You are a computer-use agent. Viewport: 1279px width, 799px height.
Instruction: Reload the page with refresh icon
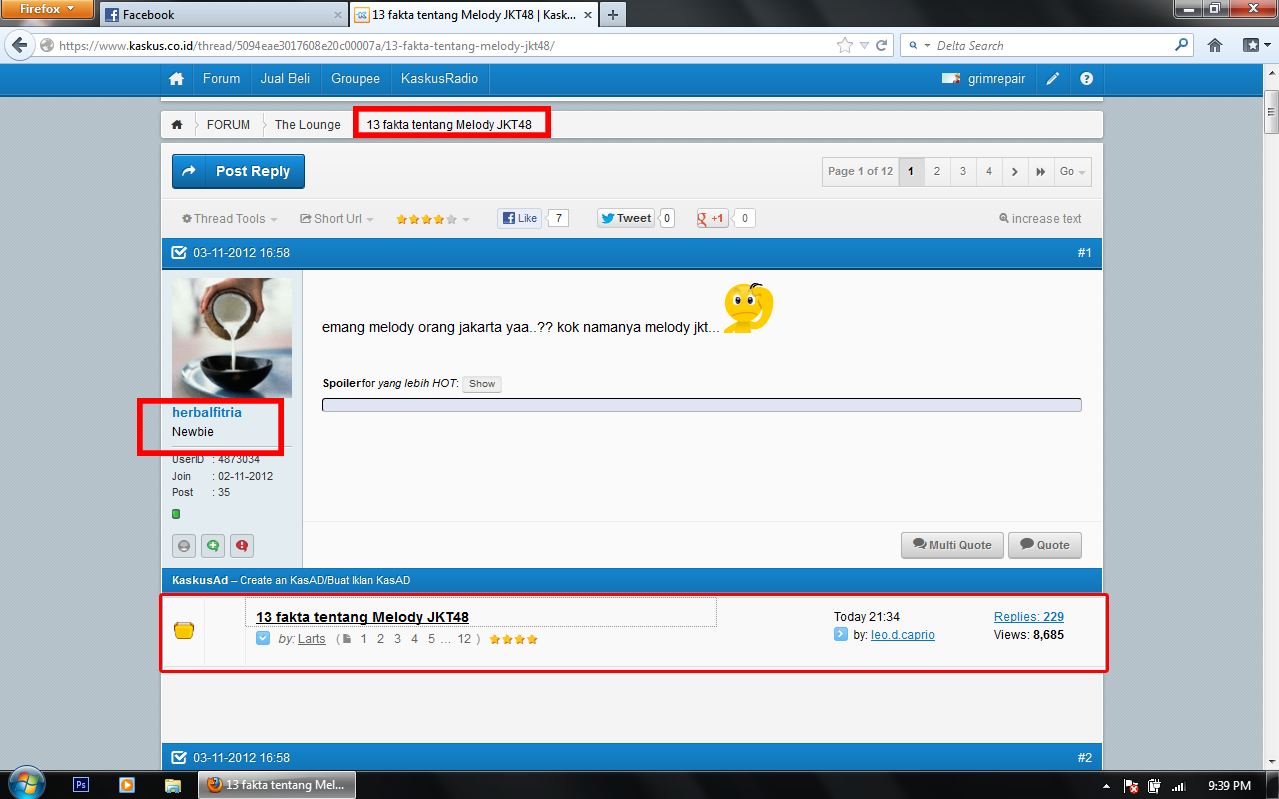(x=882, y=45)
